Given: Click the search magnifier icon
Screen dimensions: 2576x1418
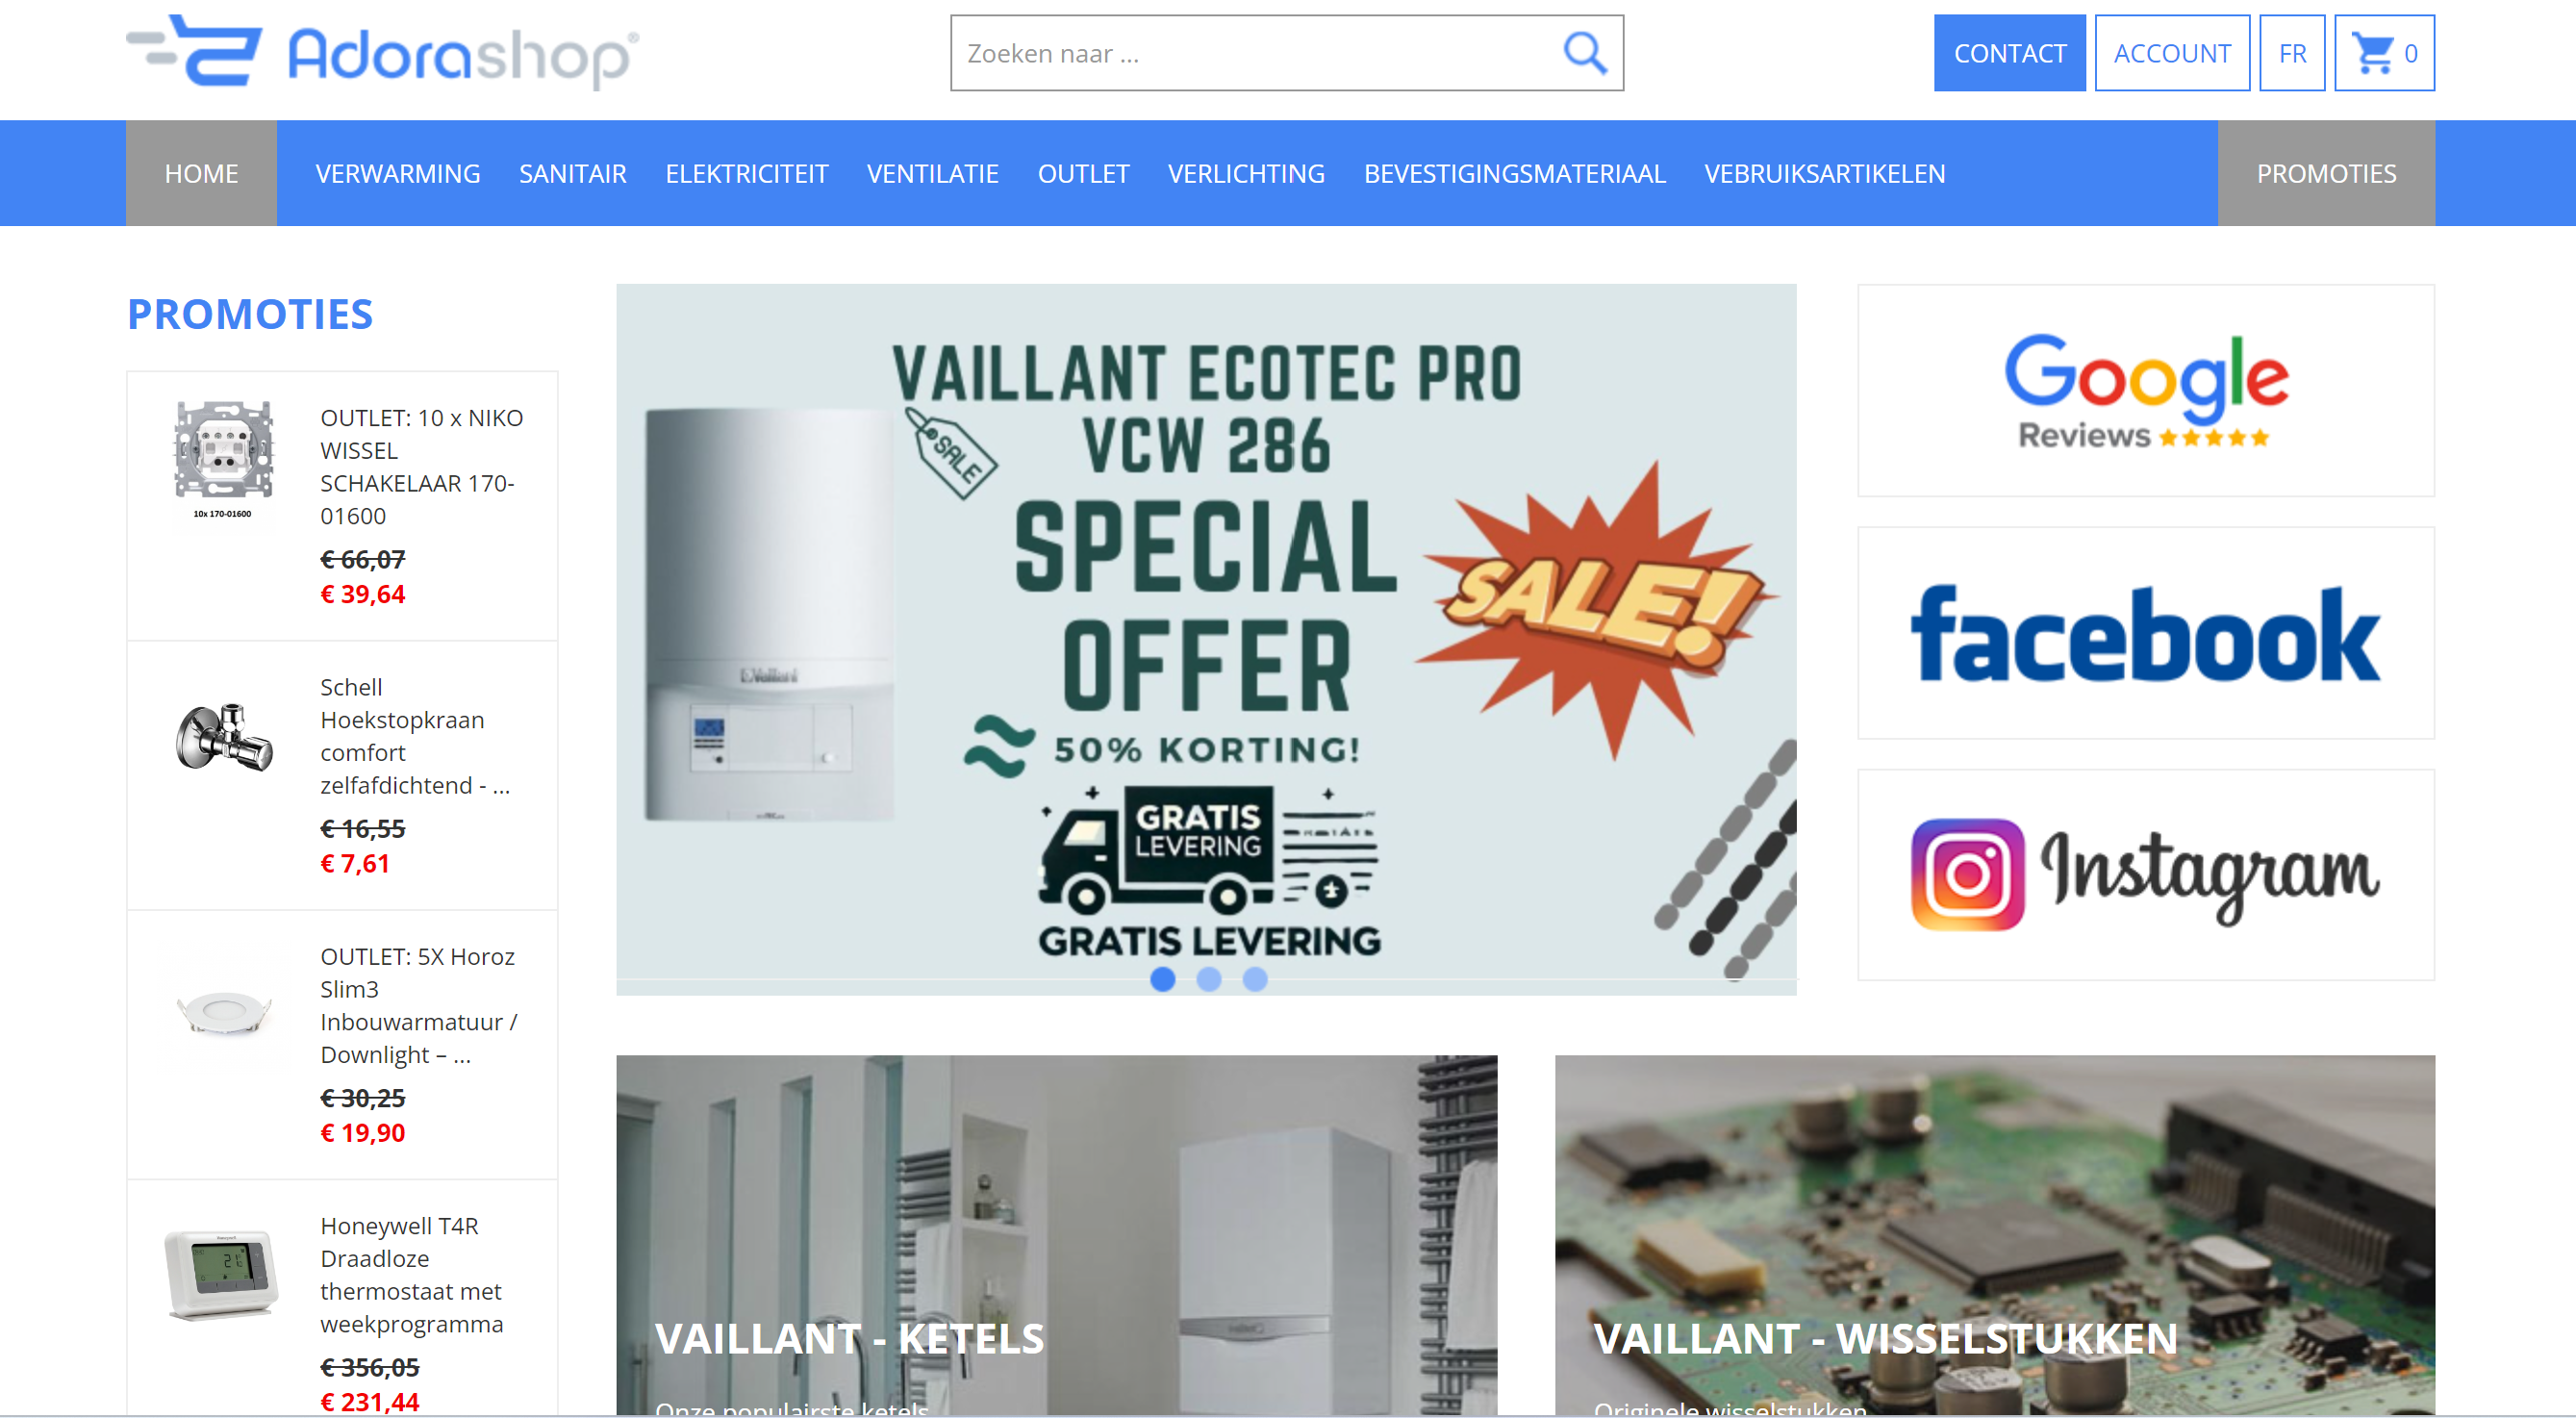Looking at the screenshot, I should (x=1584, y=53).
